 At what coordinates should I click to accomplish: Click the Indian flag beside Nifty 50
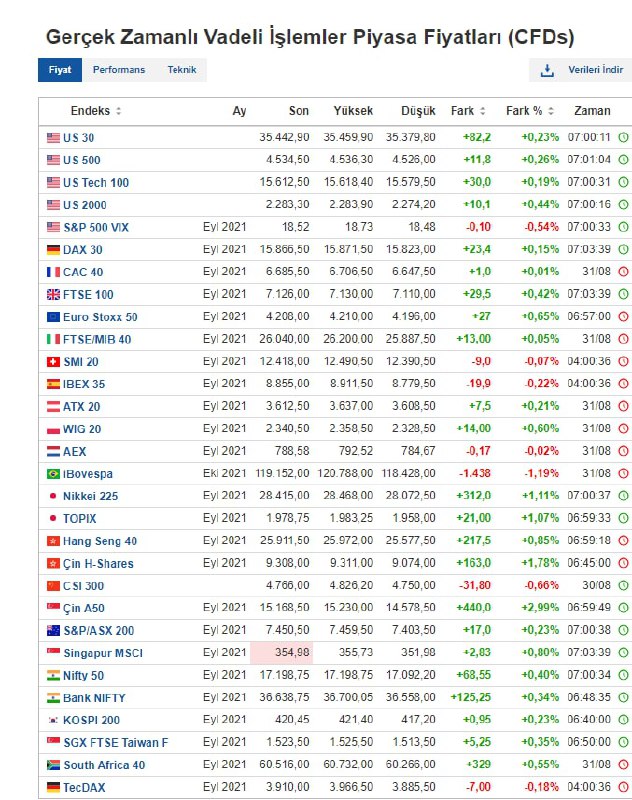point(53,676)
